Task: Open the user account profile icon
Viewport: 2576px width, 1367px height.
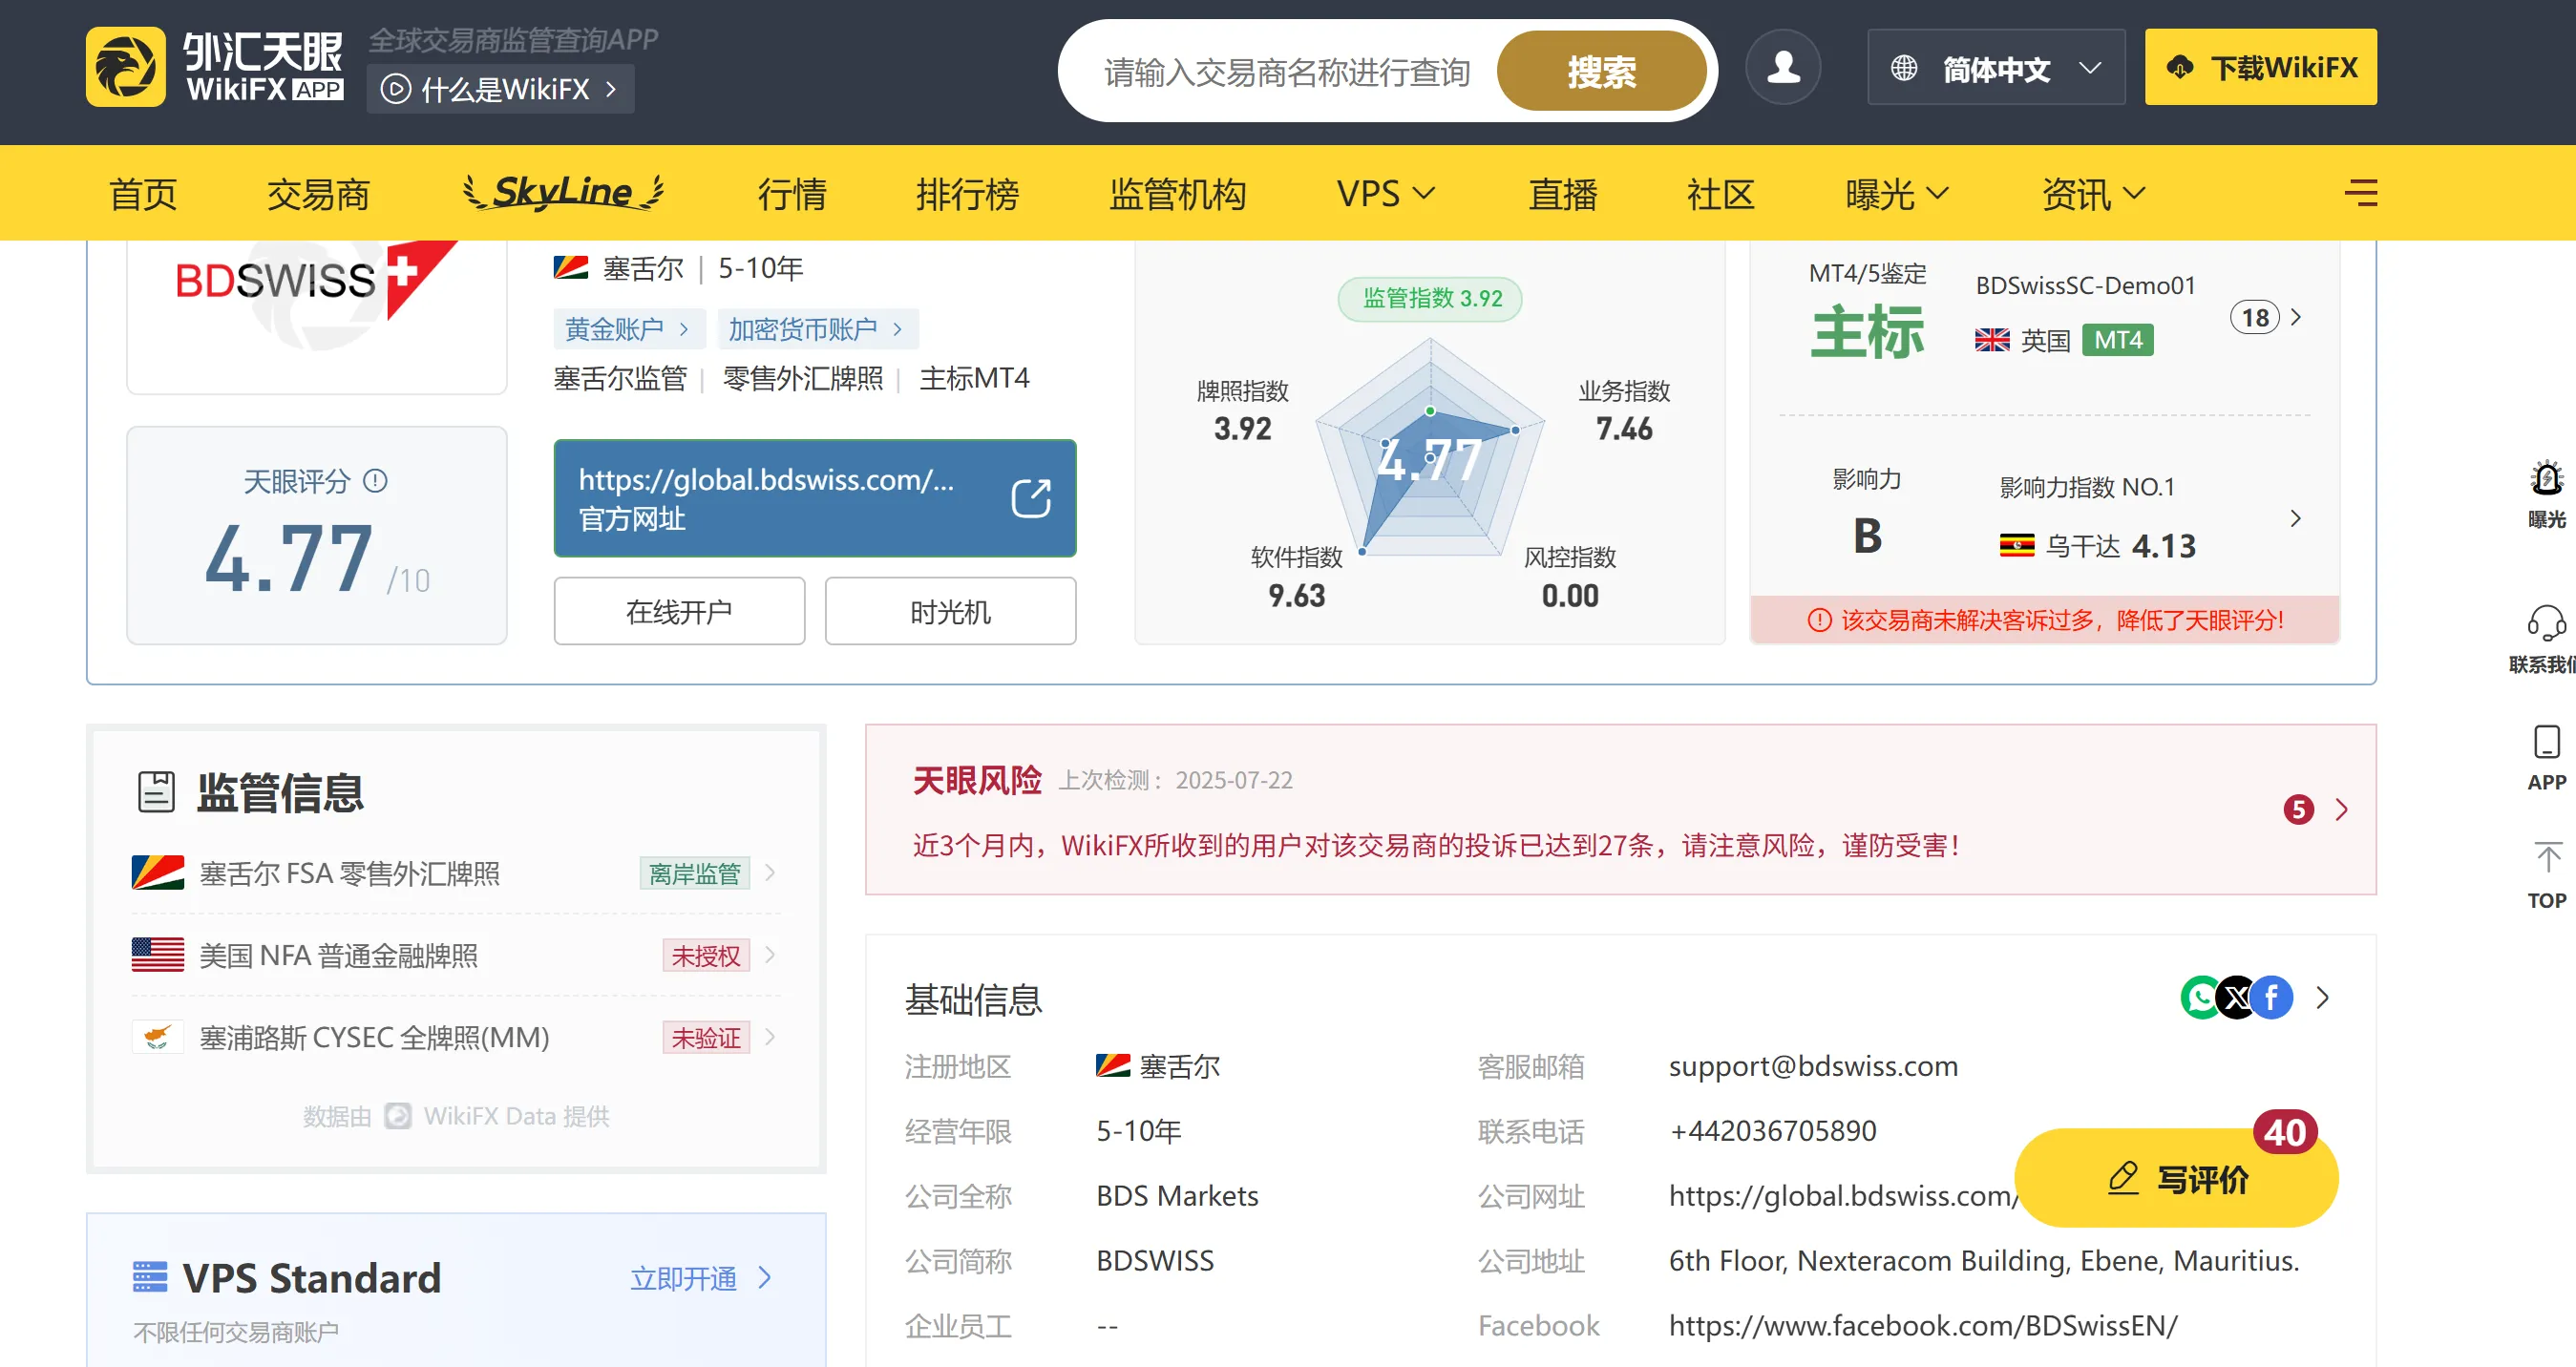Action: click(x=1783, y=68)
